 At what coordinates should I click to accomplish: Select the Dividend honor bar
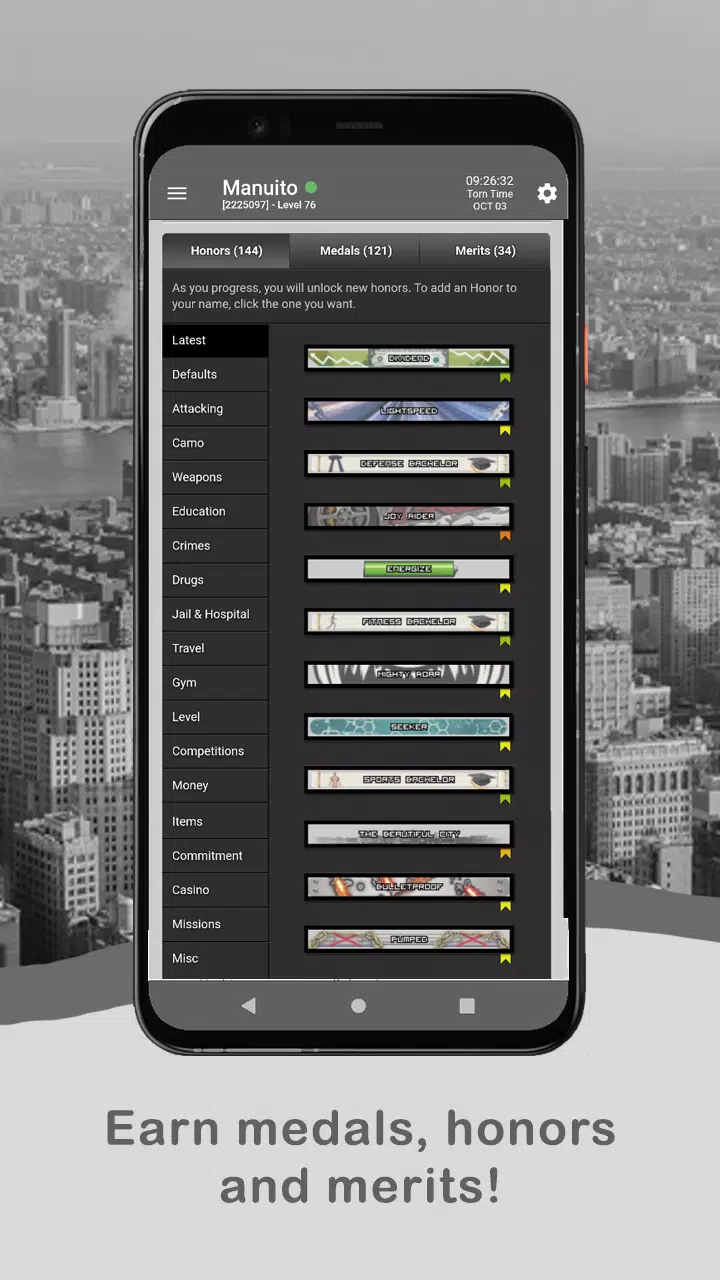(x=408, y=358)
